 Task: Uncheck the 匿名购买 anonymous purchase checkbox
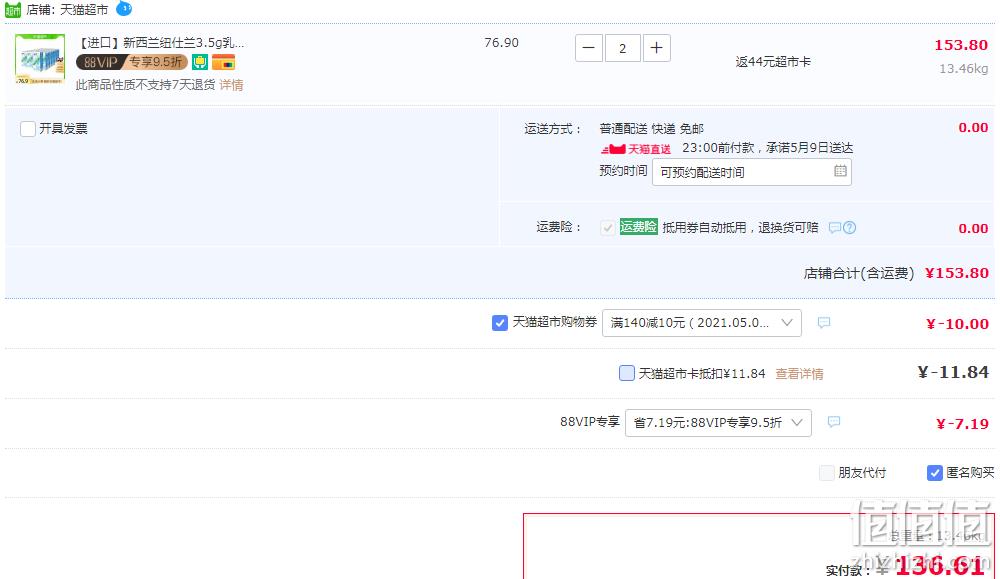tap(935, 473)
